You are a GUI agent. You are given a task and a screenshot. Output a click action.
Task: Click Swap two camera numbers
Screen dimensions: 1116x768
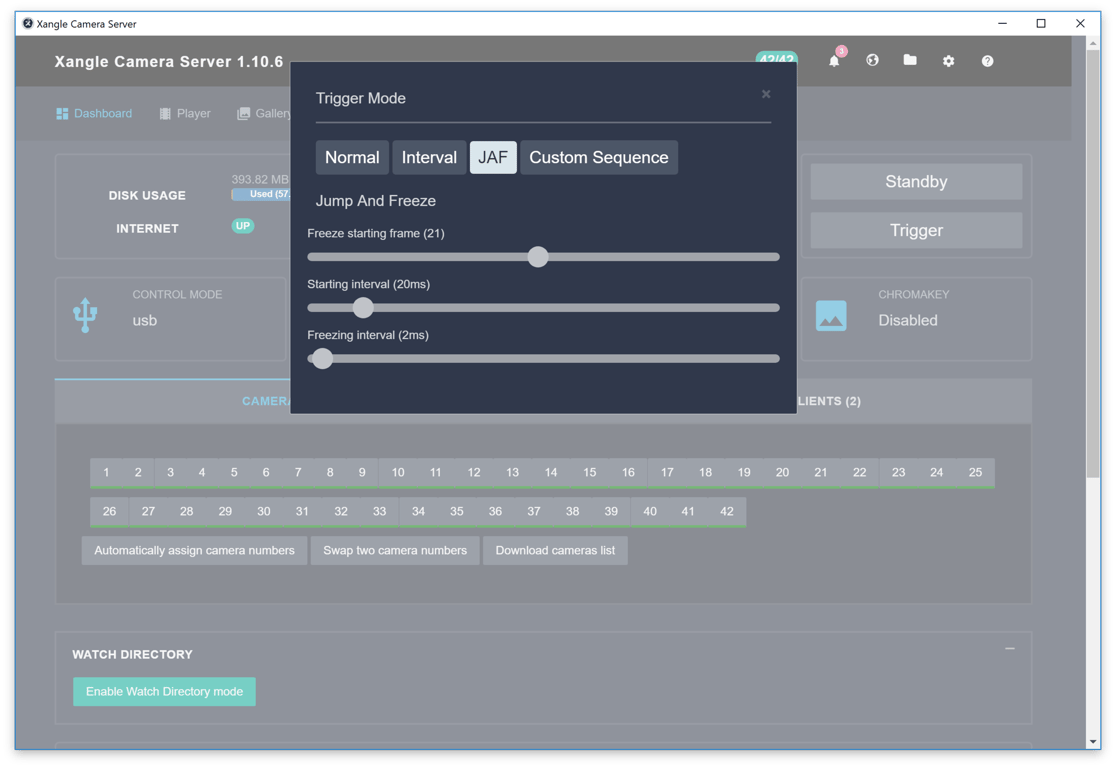(x=395, y=551)
